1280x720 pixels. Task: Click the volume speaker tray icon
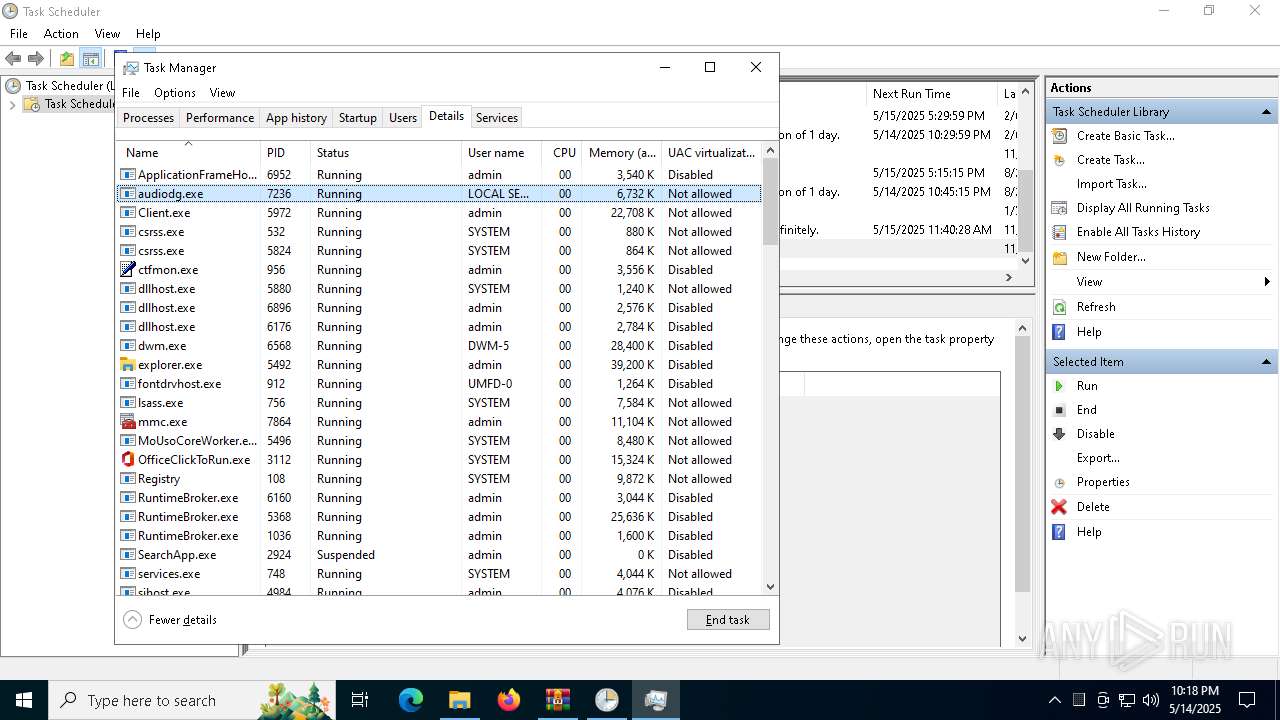point(1150,700)
